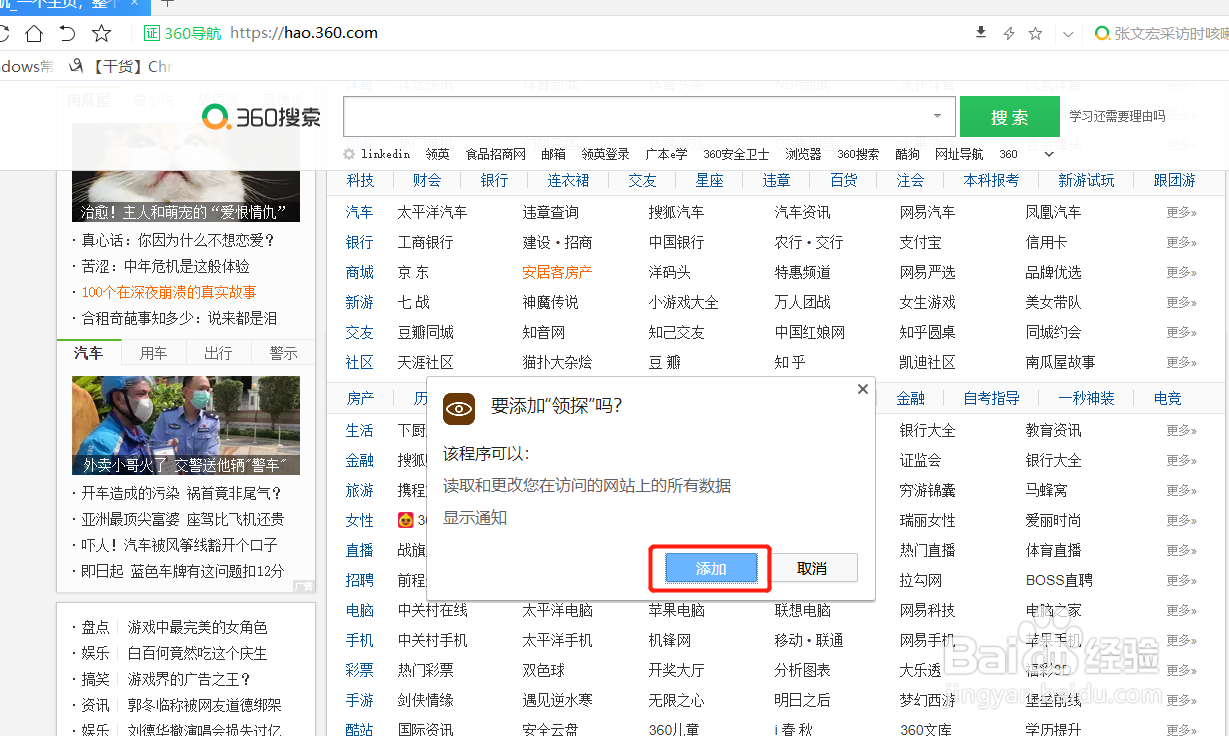Close the add-extension dialog with the X
The image size is (1229, 736).
tap(863, 389)
